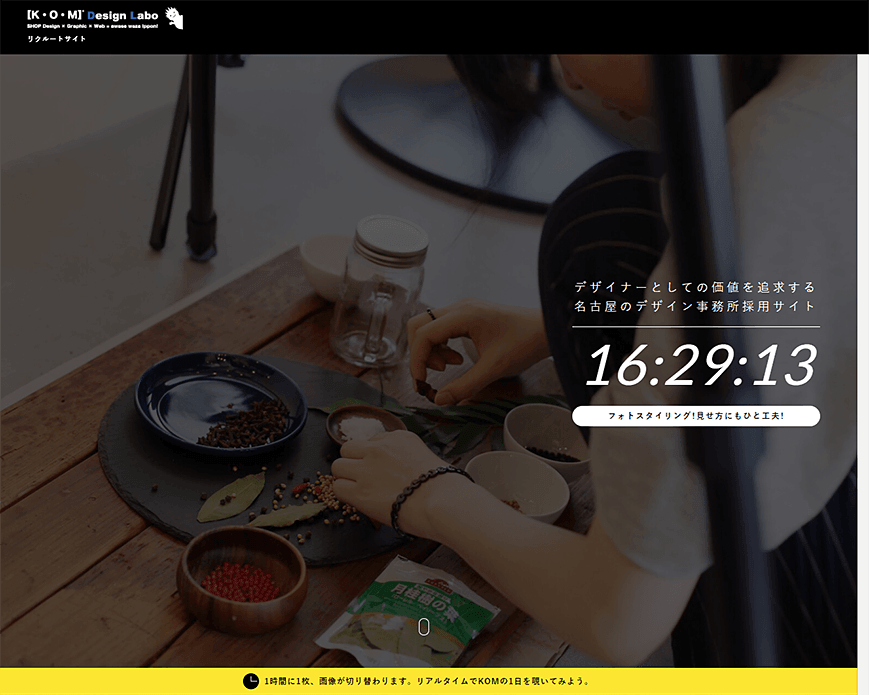Click the navy blue plate in photo

tap(221, 402)
